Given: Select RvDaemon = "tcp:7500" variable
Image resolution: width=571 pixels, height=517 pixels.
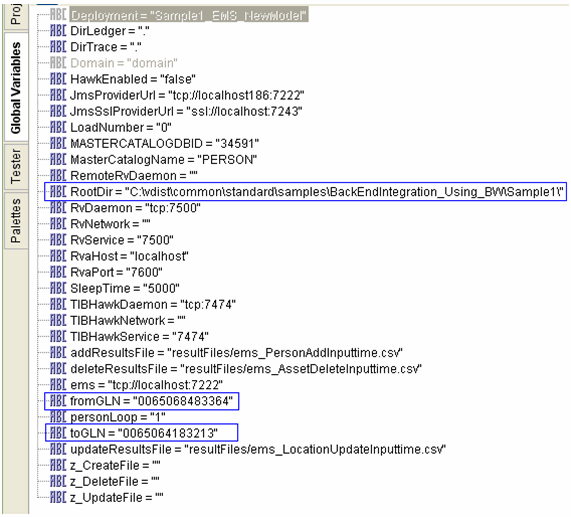Looking at the screenshot, I should point(135,208).
